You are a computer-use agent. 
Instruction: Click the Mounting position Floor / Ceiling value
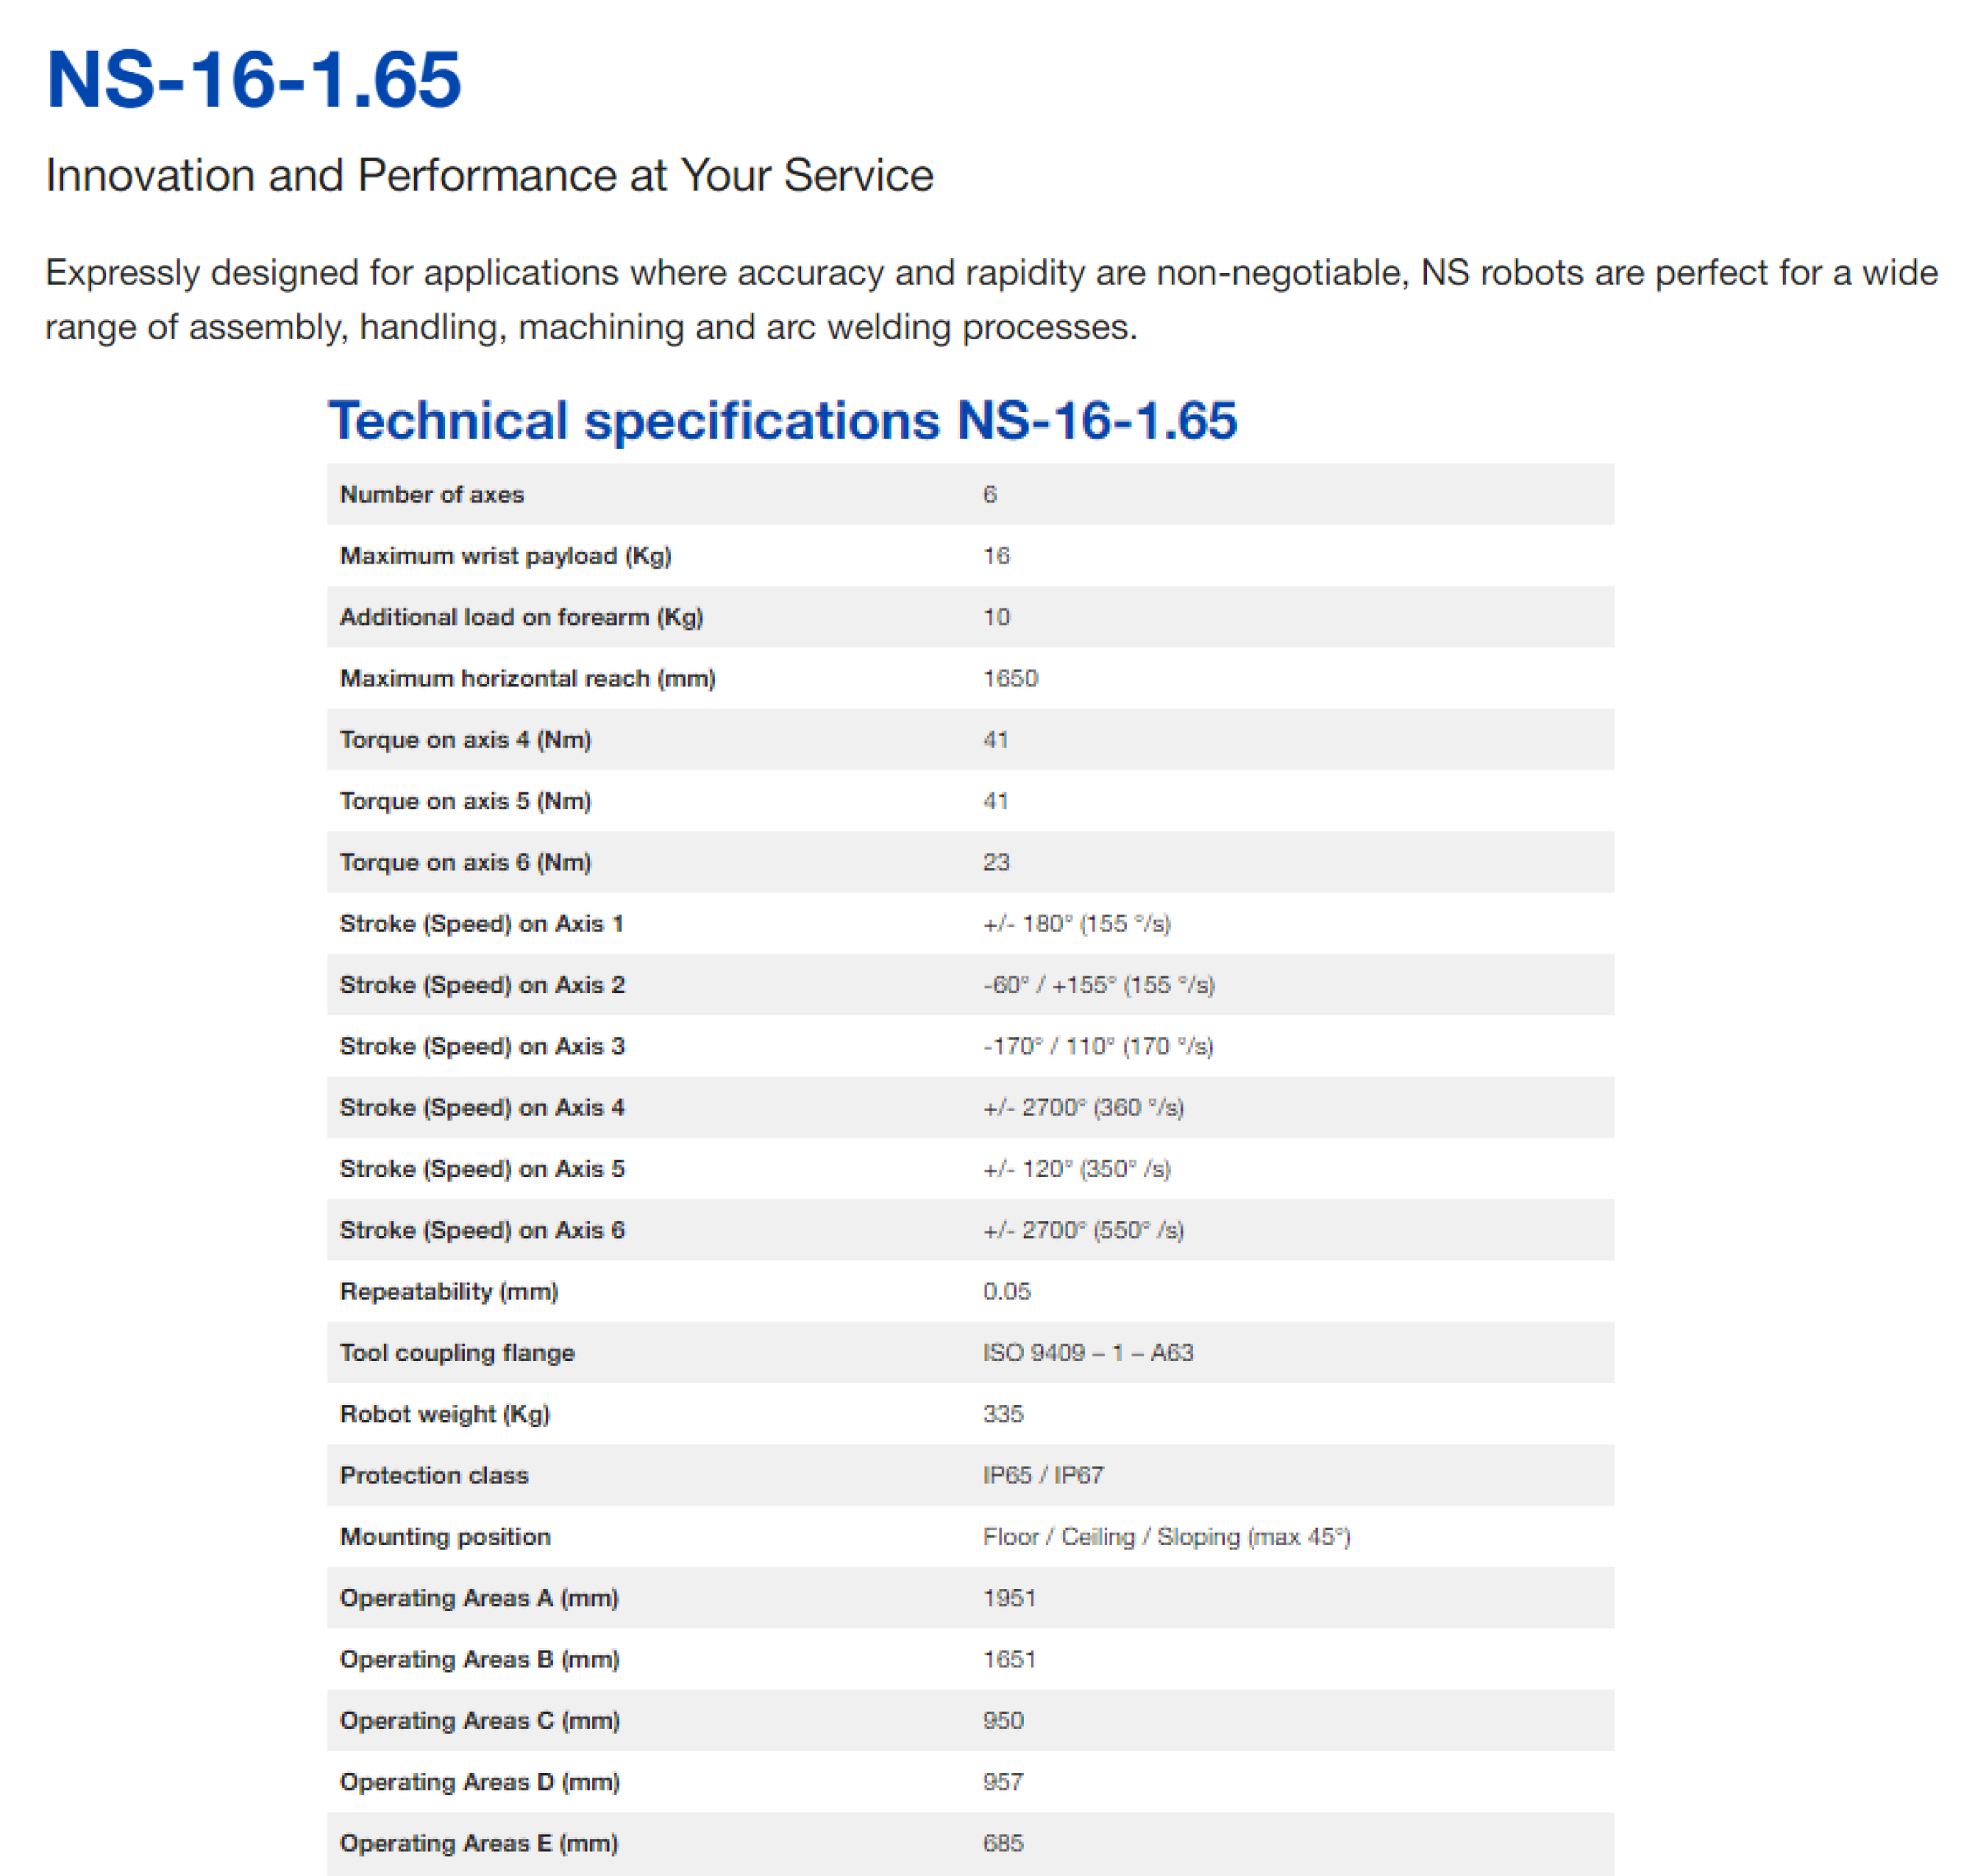[1165, 1537]
